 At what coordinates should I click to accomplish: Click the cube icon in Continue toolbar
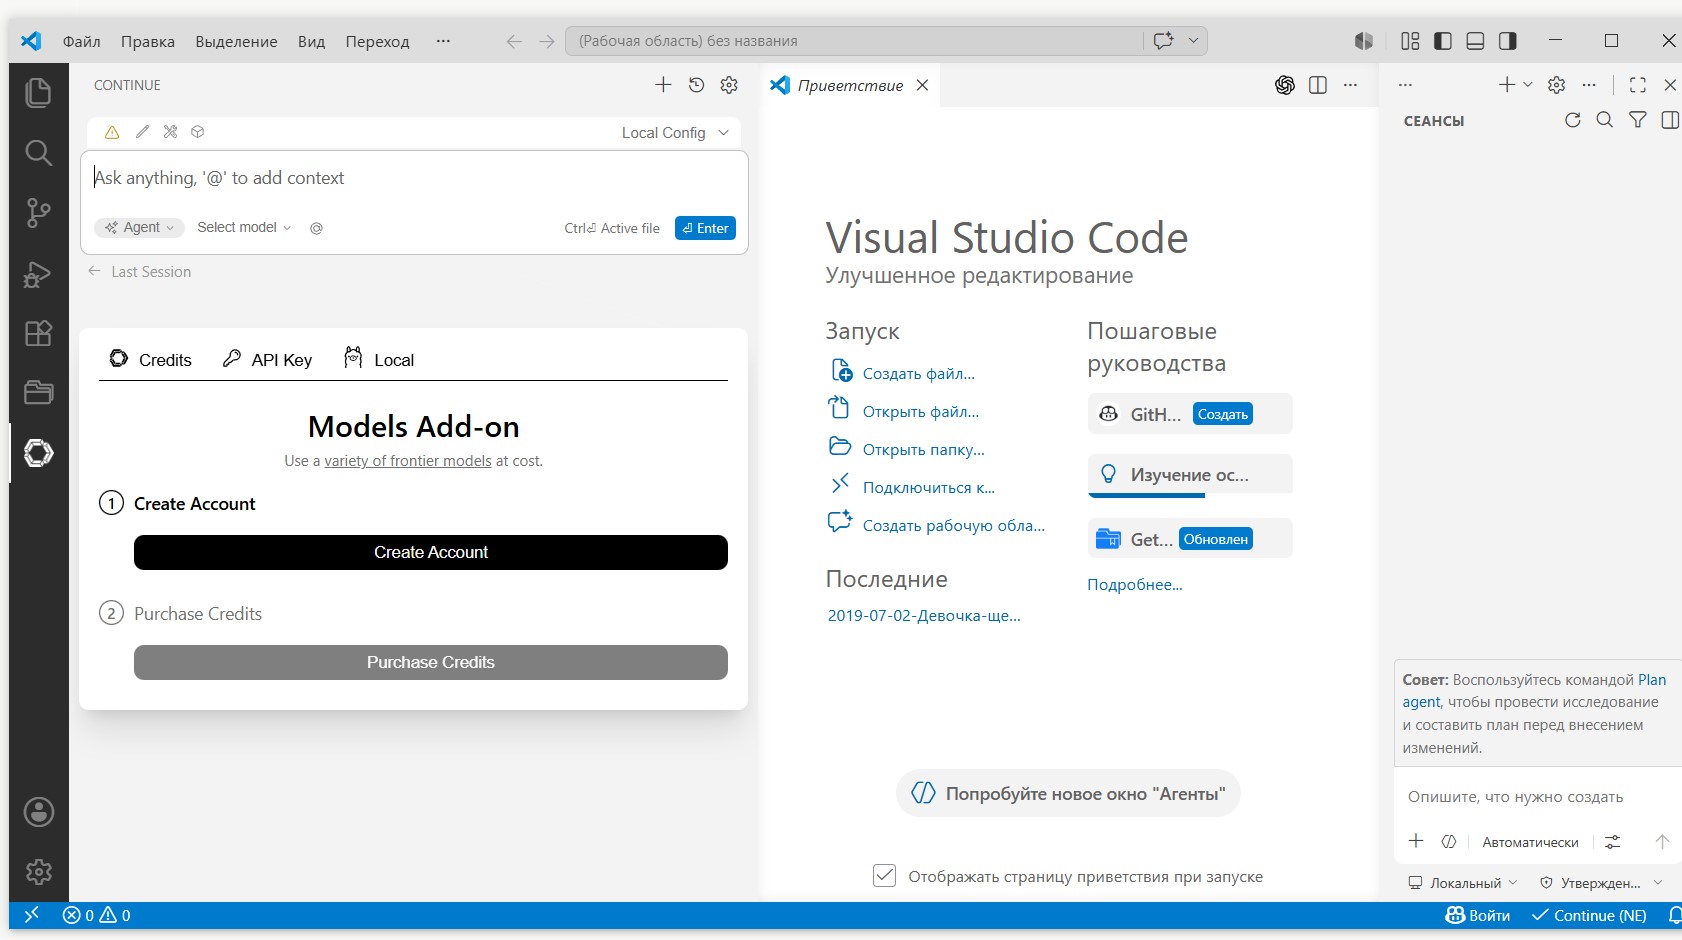pos(198,132)
